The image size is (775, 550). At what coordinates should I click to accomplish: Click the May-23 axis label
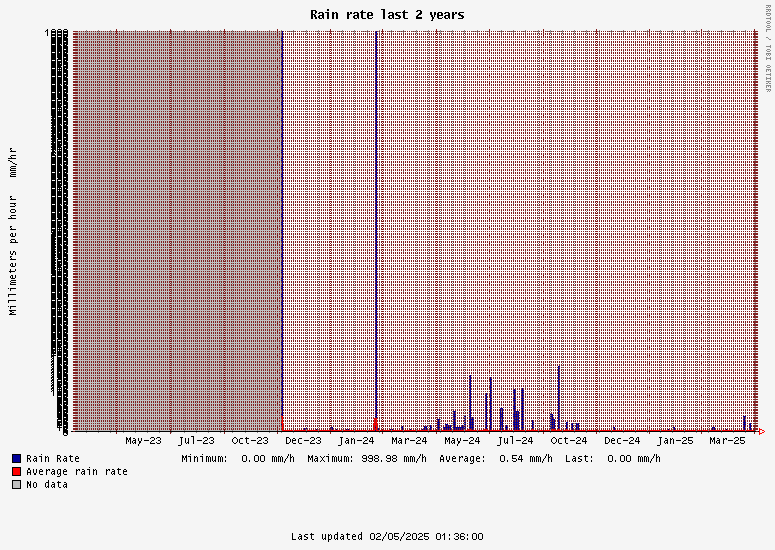tap(143, 440)
